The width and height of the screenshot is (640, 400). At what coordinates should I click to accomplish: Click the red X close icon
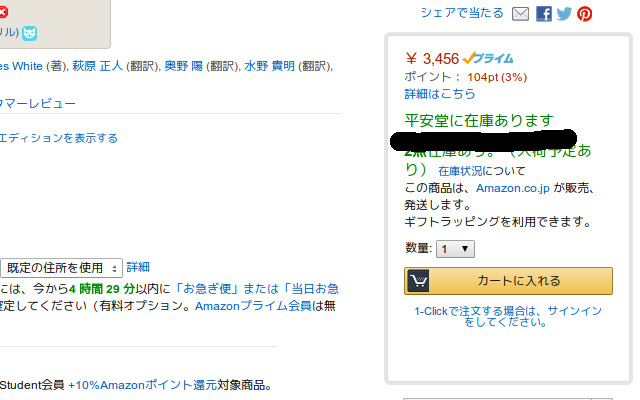[3, 12]
